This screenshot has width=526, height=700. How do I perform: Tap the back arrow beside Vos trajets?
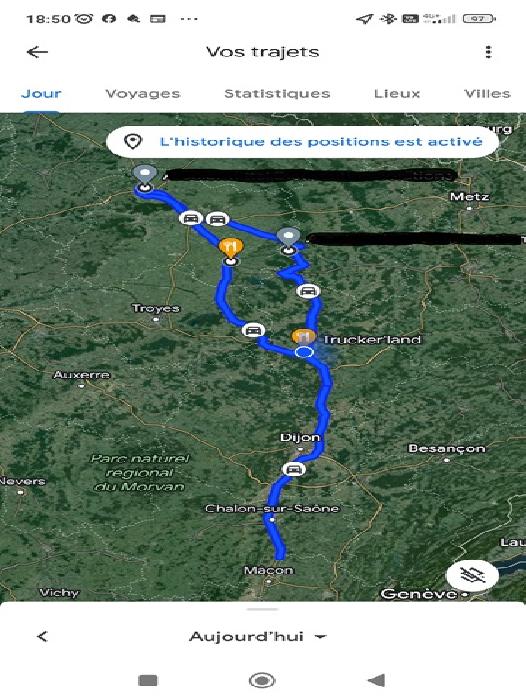38,52
